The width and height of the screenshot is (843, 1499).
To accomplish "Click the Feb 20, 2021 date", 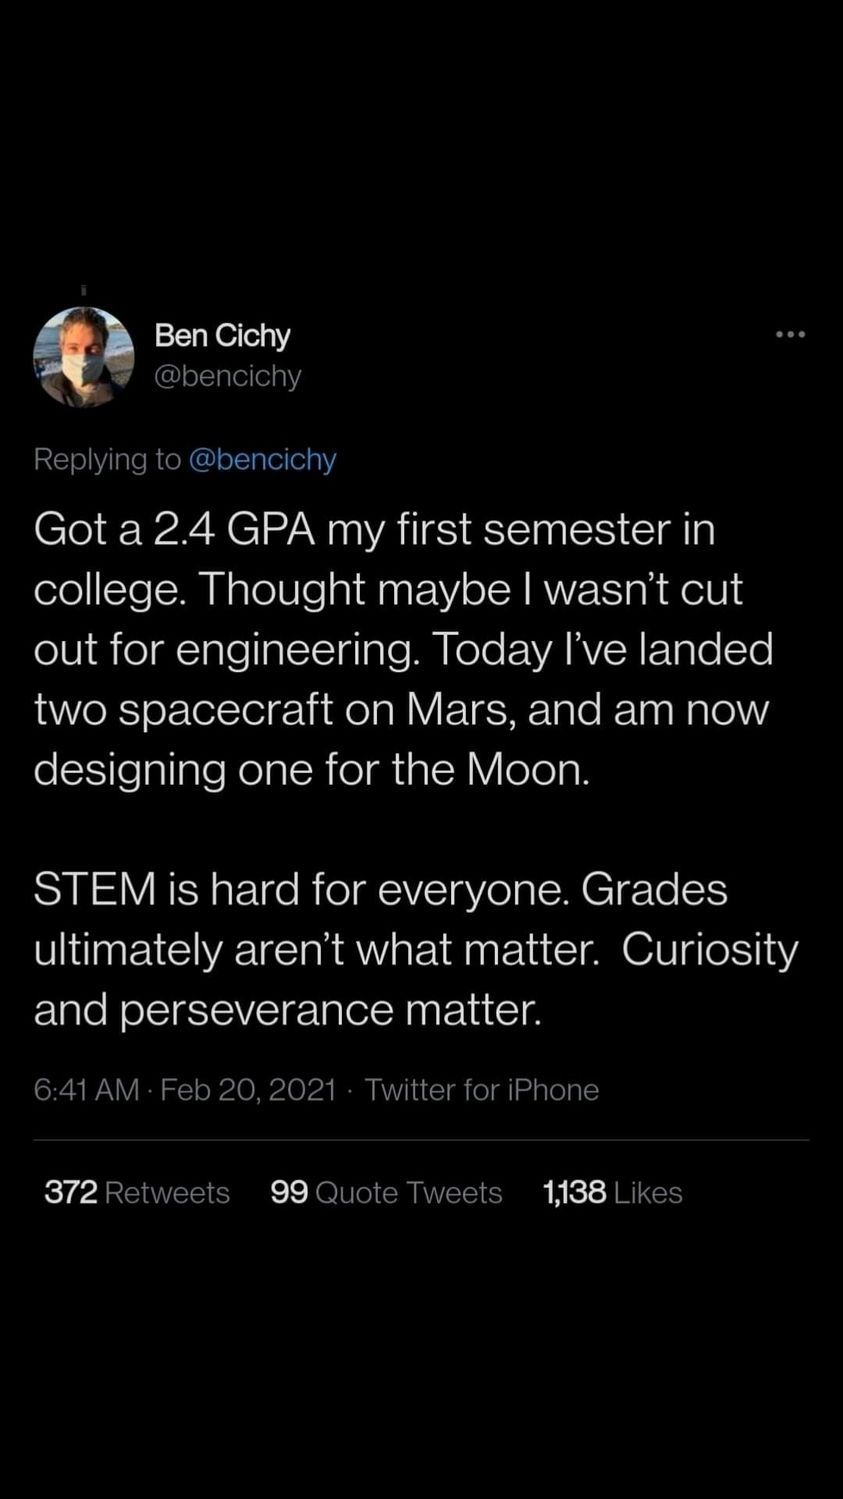I will (248, 1089).
